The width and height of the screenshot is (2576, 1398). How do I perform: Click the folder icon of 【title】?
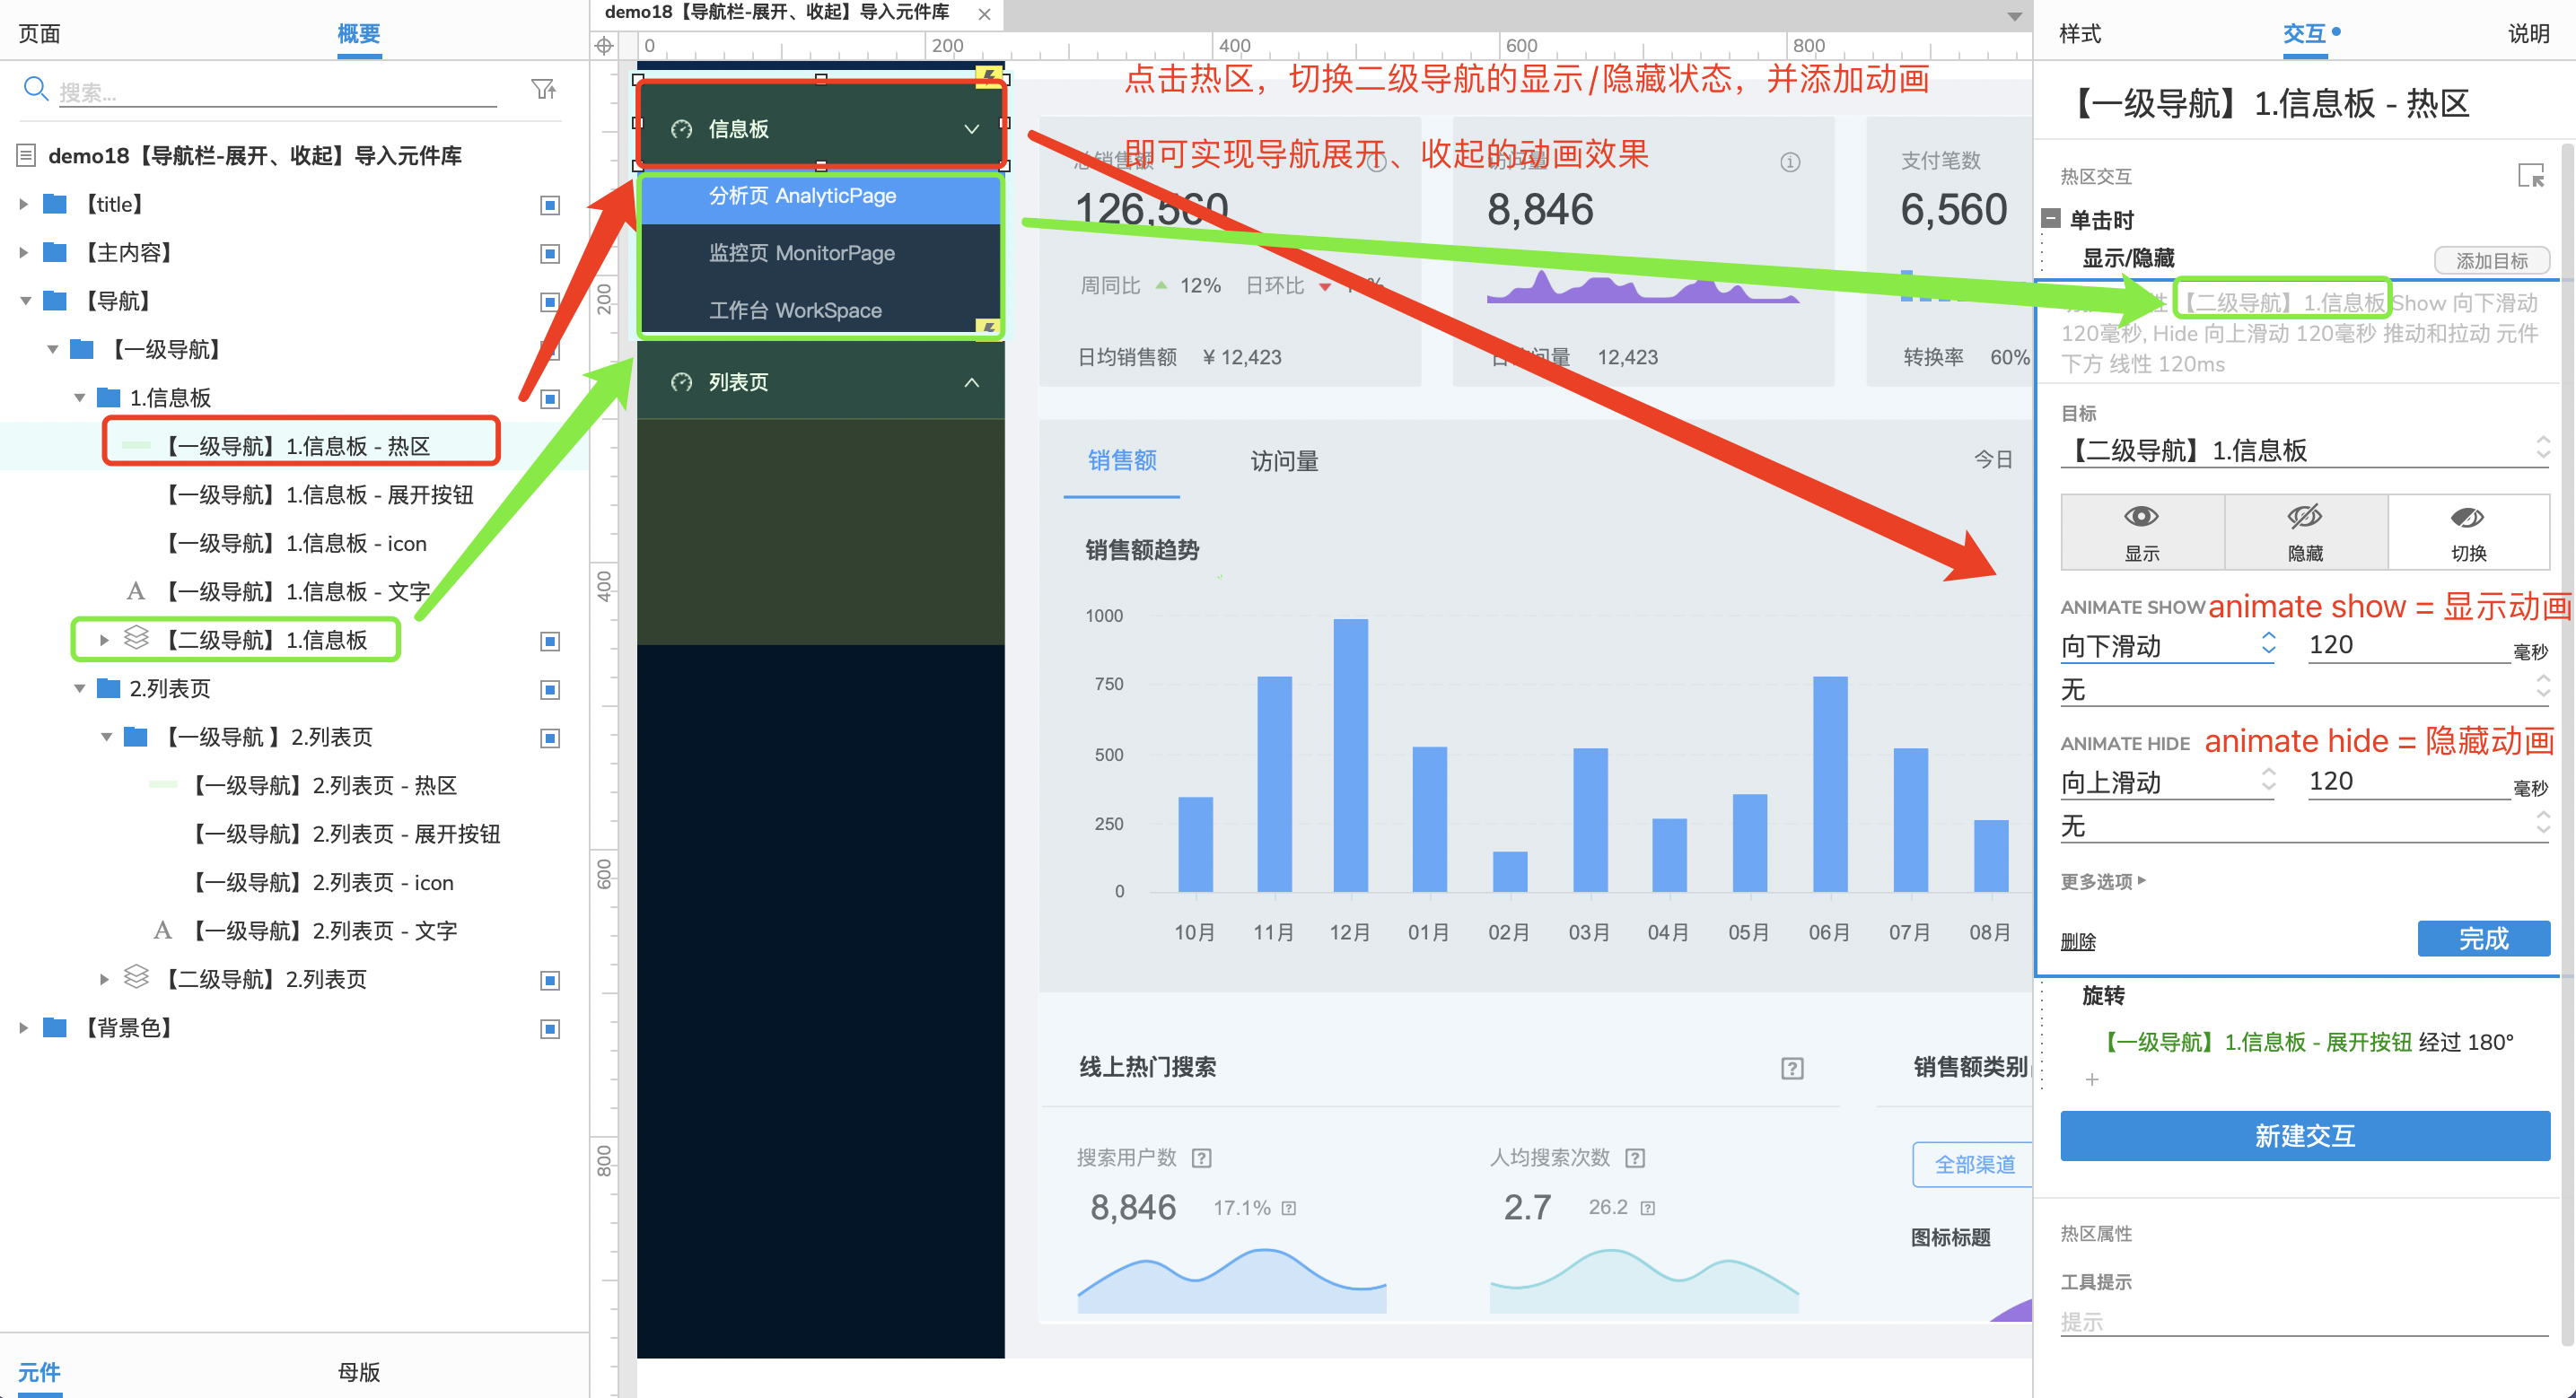click(55, 204)
